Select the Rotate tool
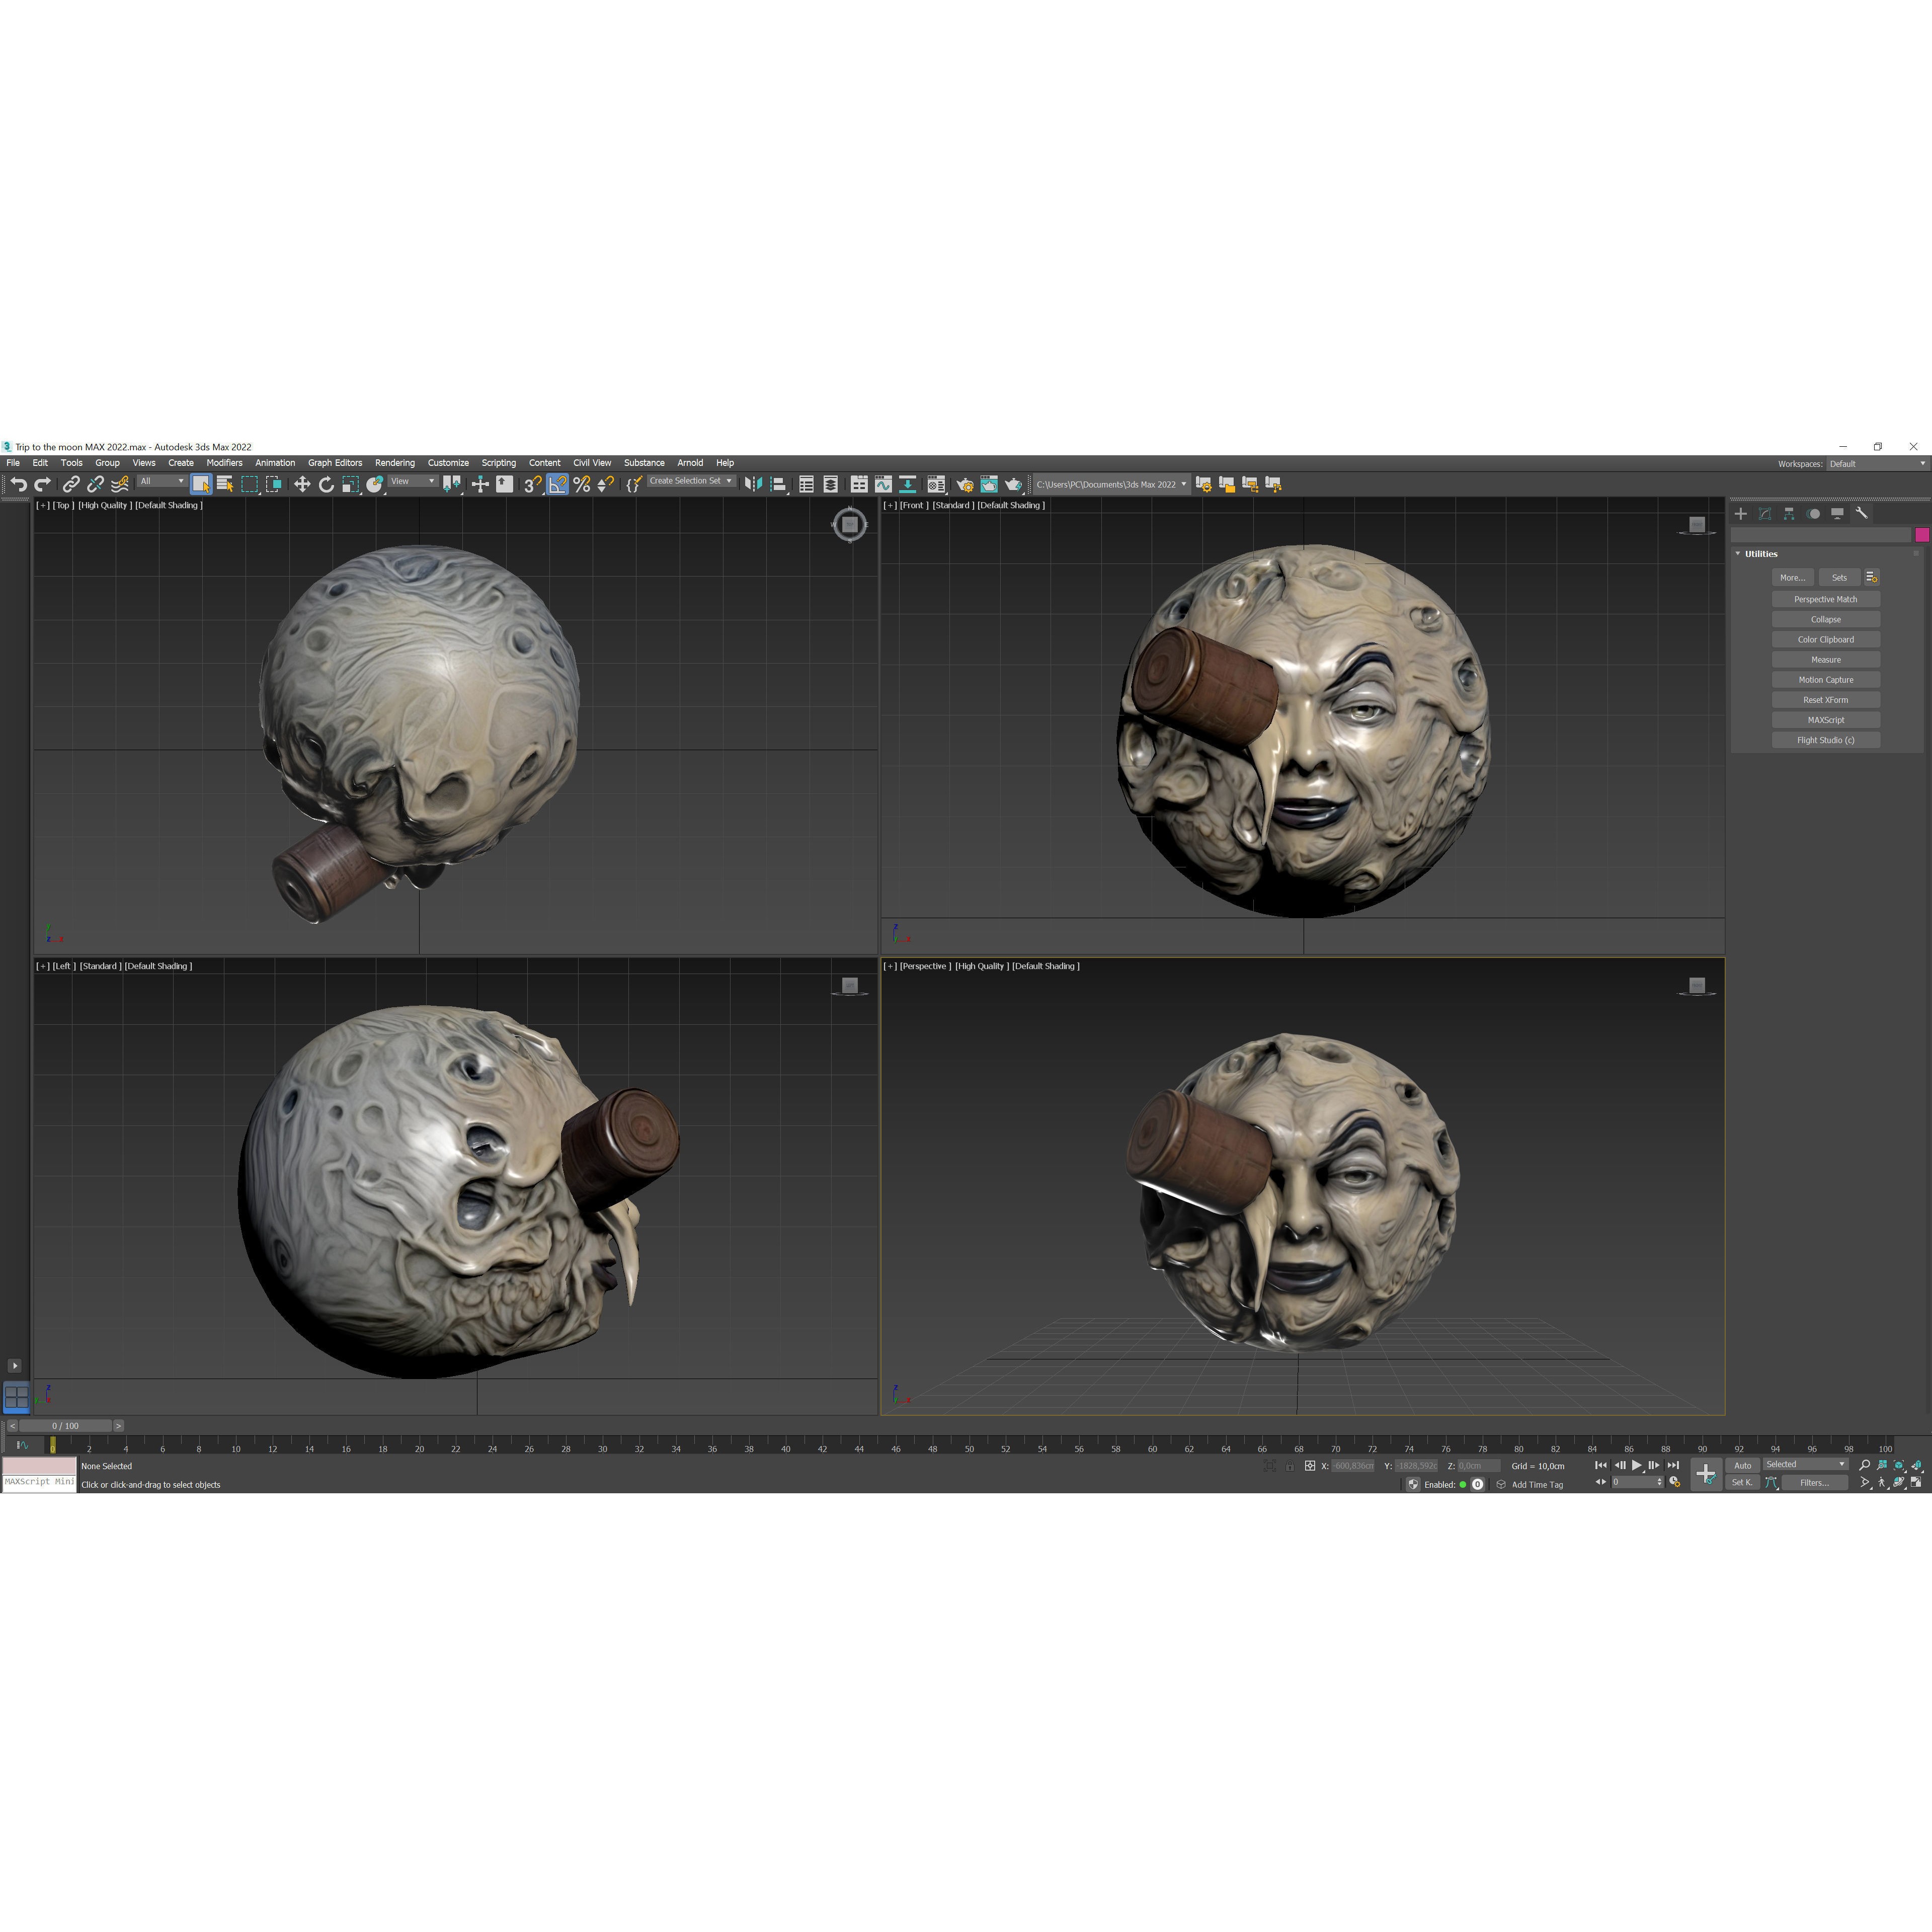 (x=326, y=485)
